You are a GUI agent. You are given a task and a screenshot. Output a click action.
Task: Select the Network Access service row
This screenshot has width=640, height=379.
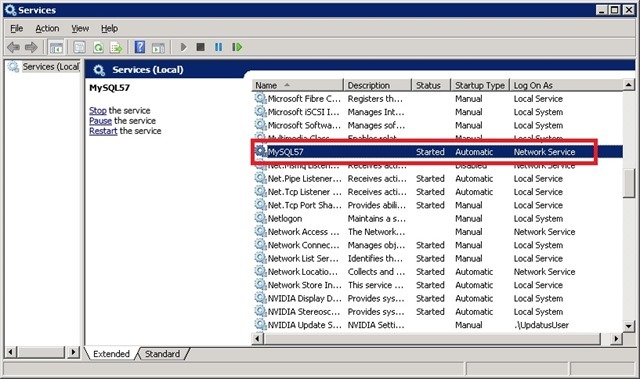(438, 231)
